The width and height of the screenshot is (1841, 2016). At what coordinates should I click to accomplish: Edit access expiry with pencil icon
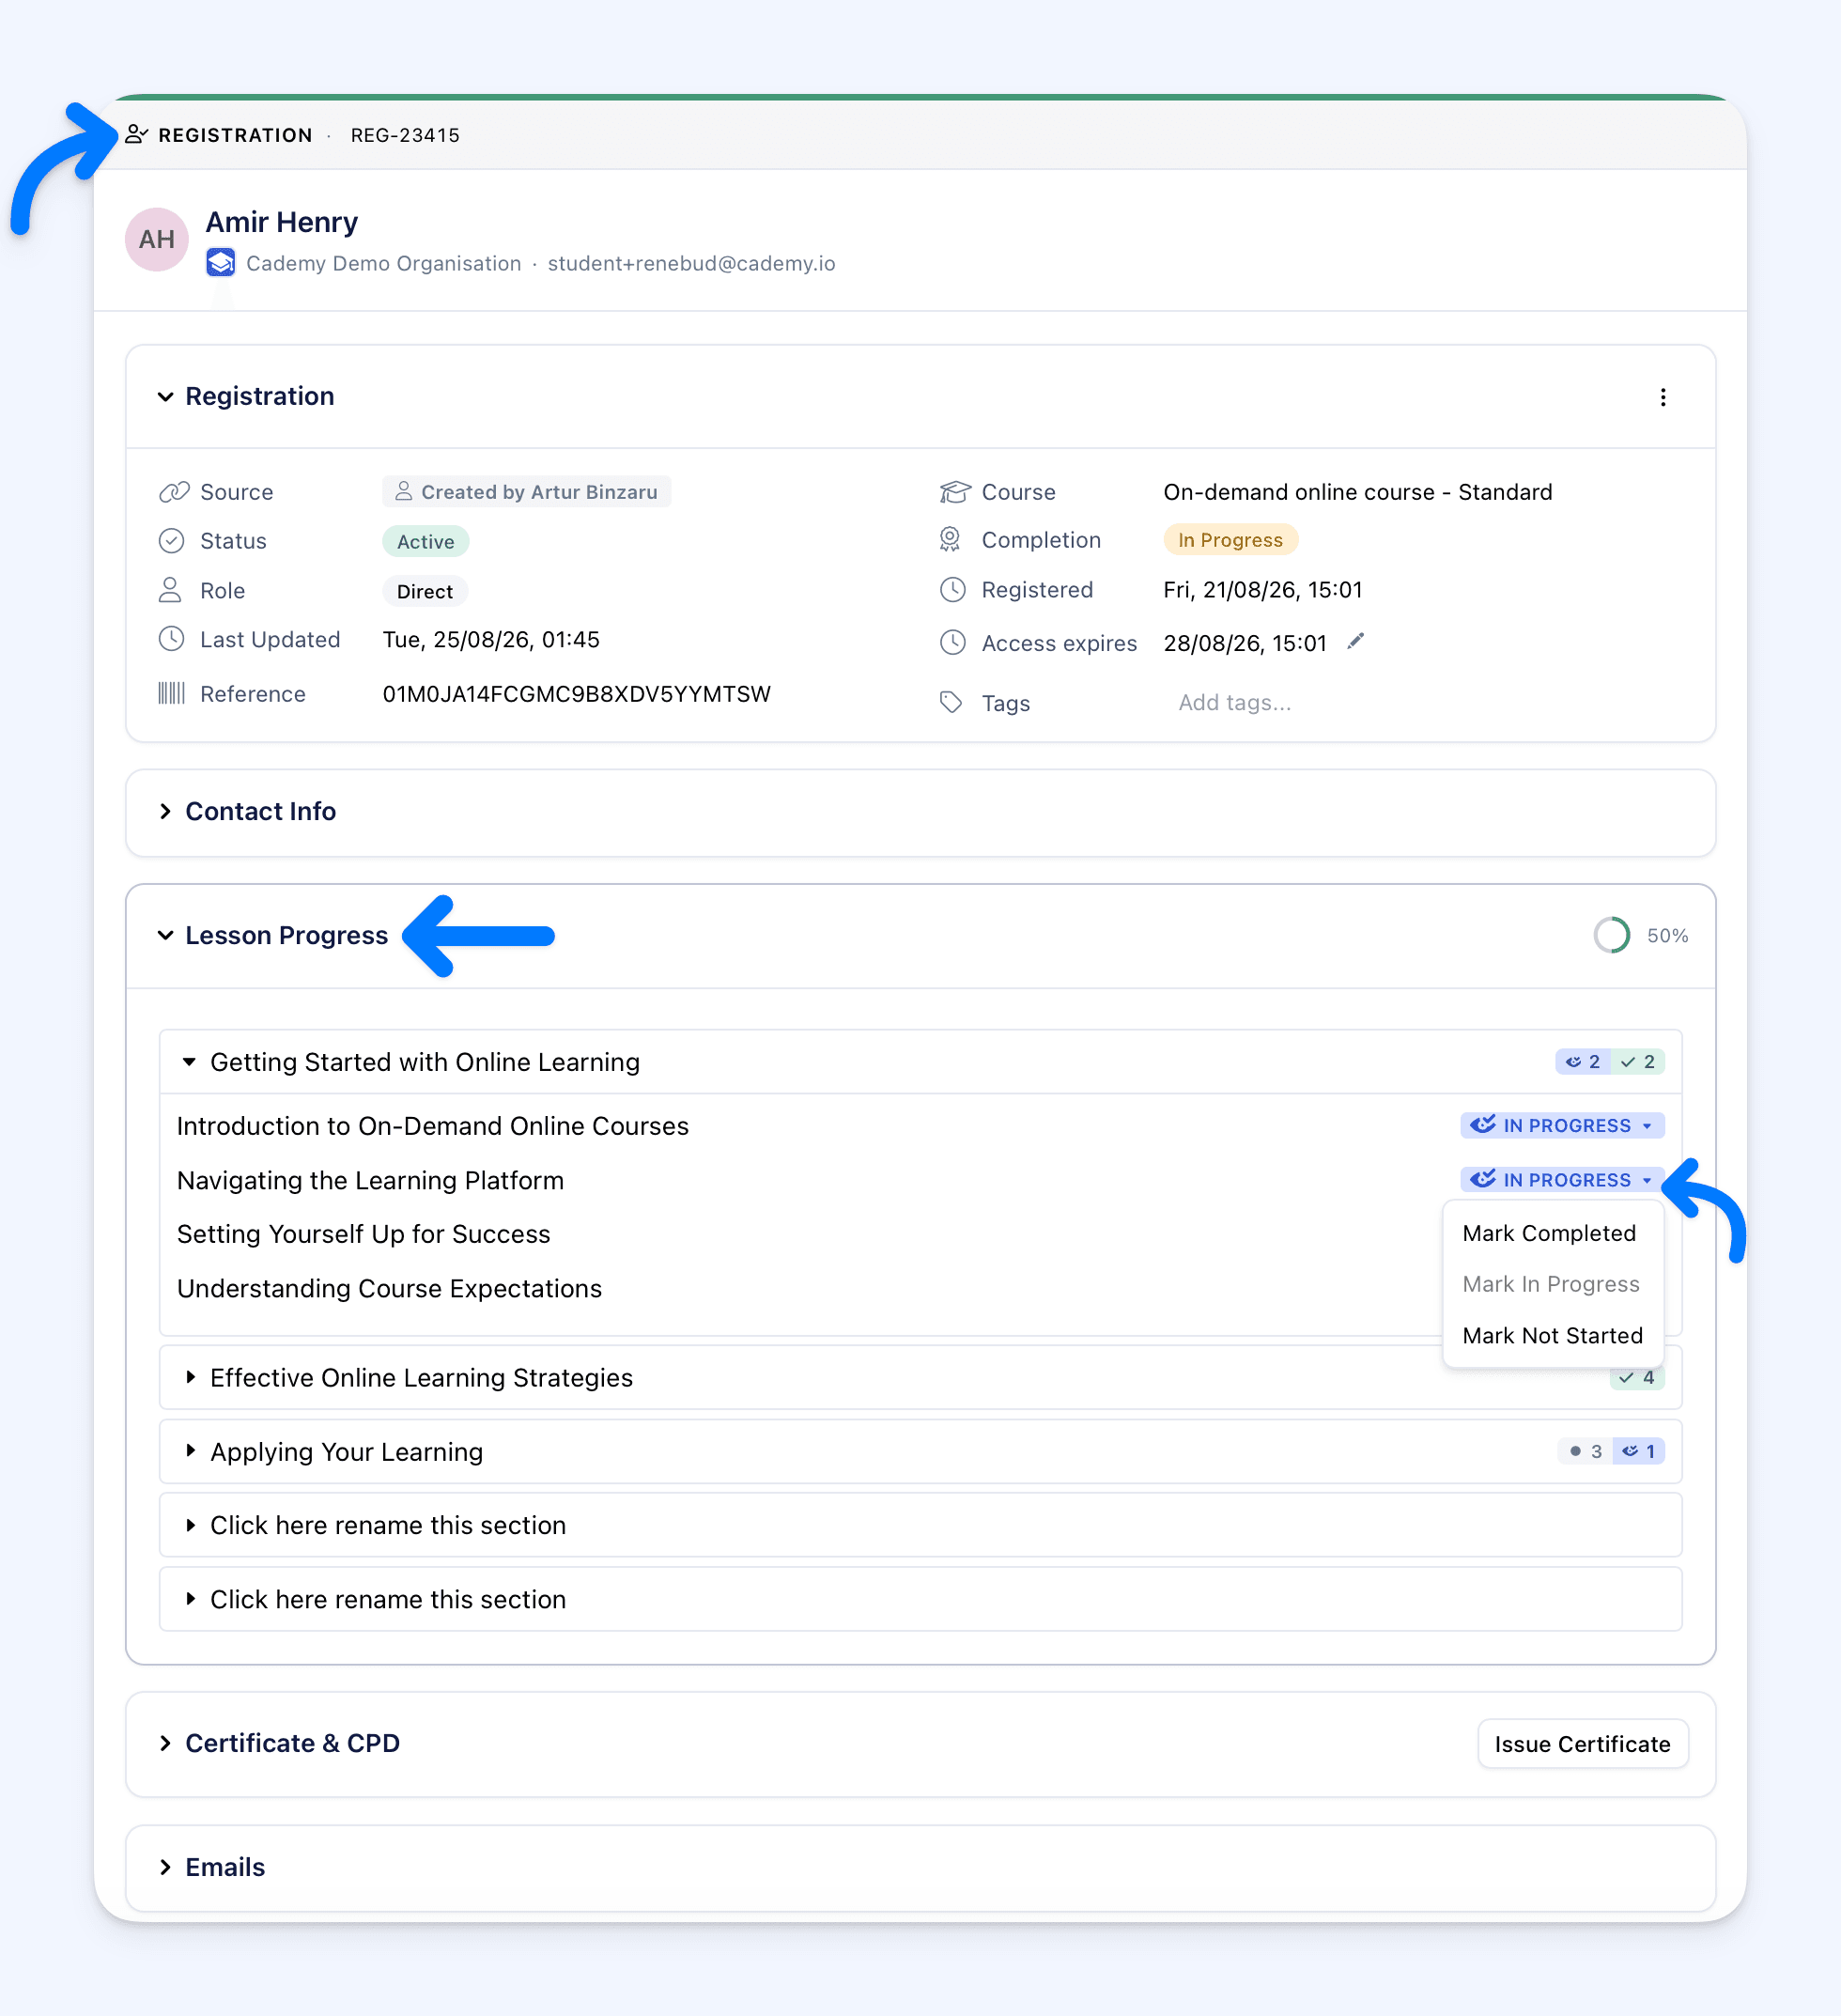click(1356, 642)
